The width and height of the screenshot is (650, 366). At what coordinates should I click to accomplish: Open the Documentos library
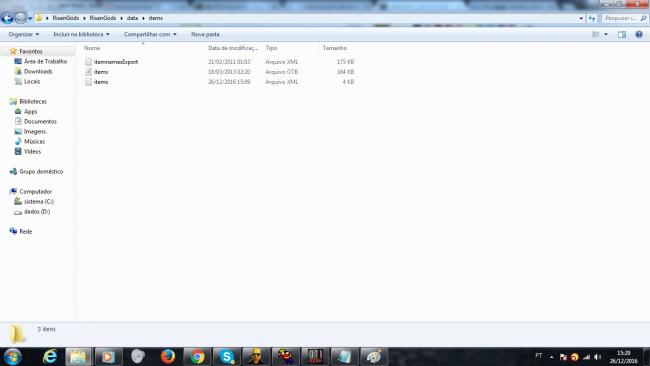click(40, 121)
